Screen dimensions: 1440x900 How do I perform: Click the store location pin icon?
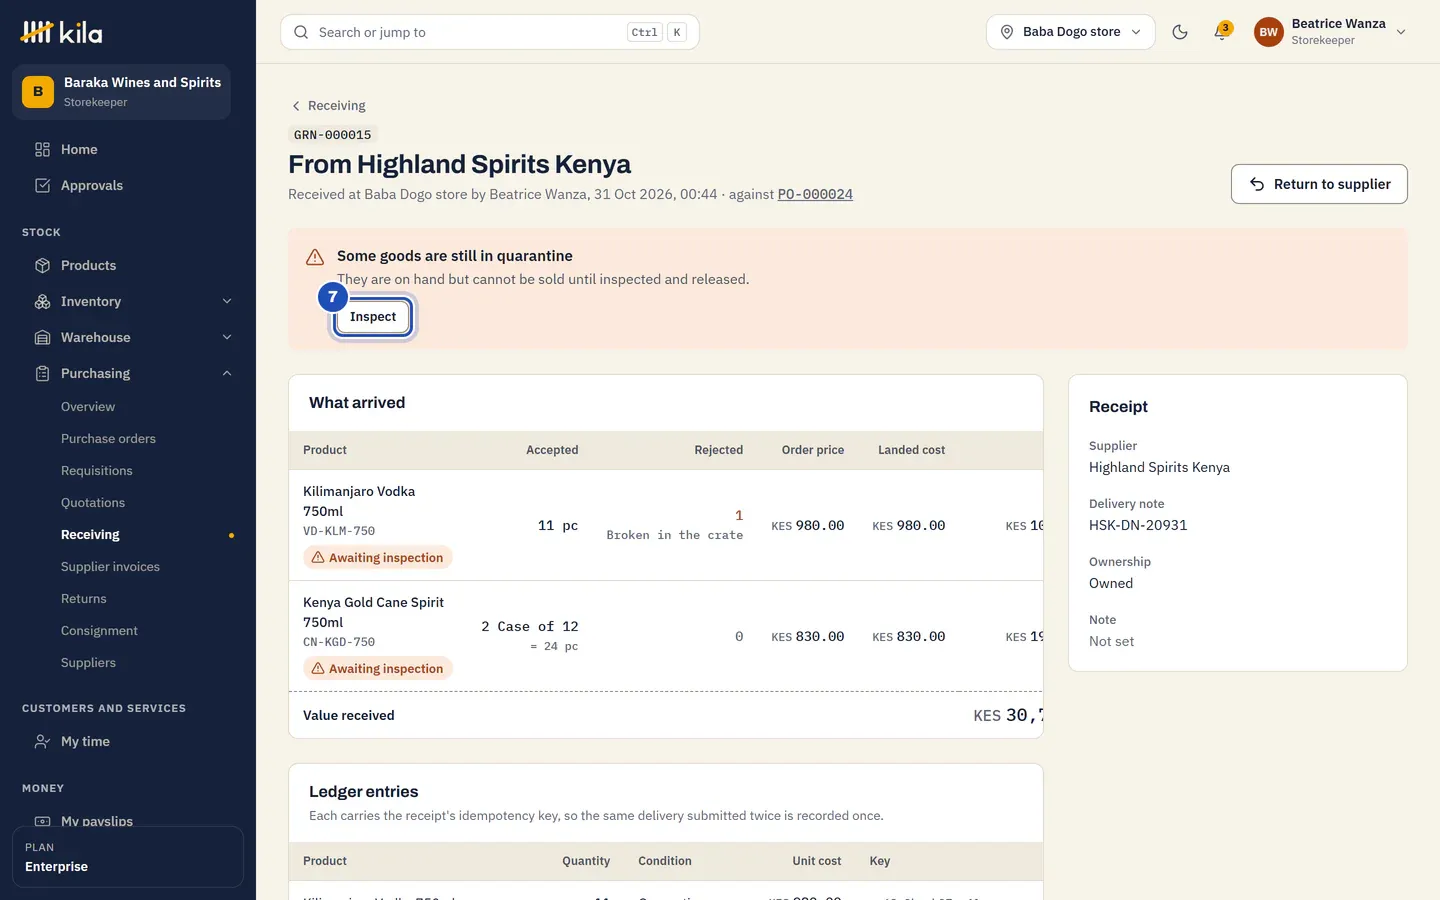(x=1007, y=32)
